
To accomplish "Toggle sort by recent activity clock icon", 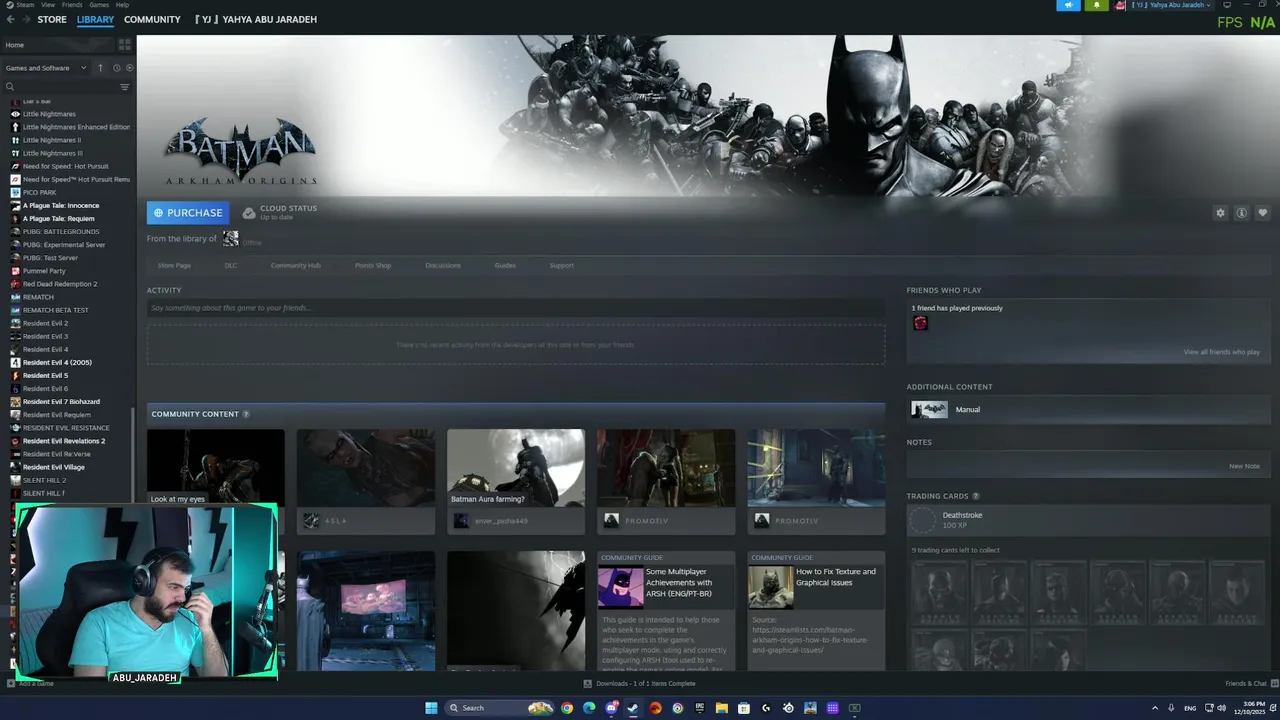I will click(116, 68).
